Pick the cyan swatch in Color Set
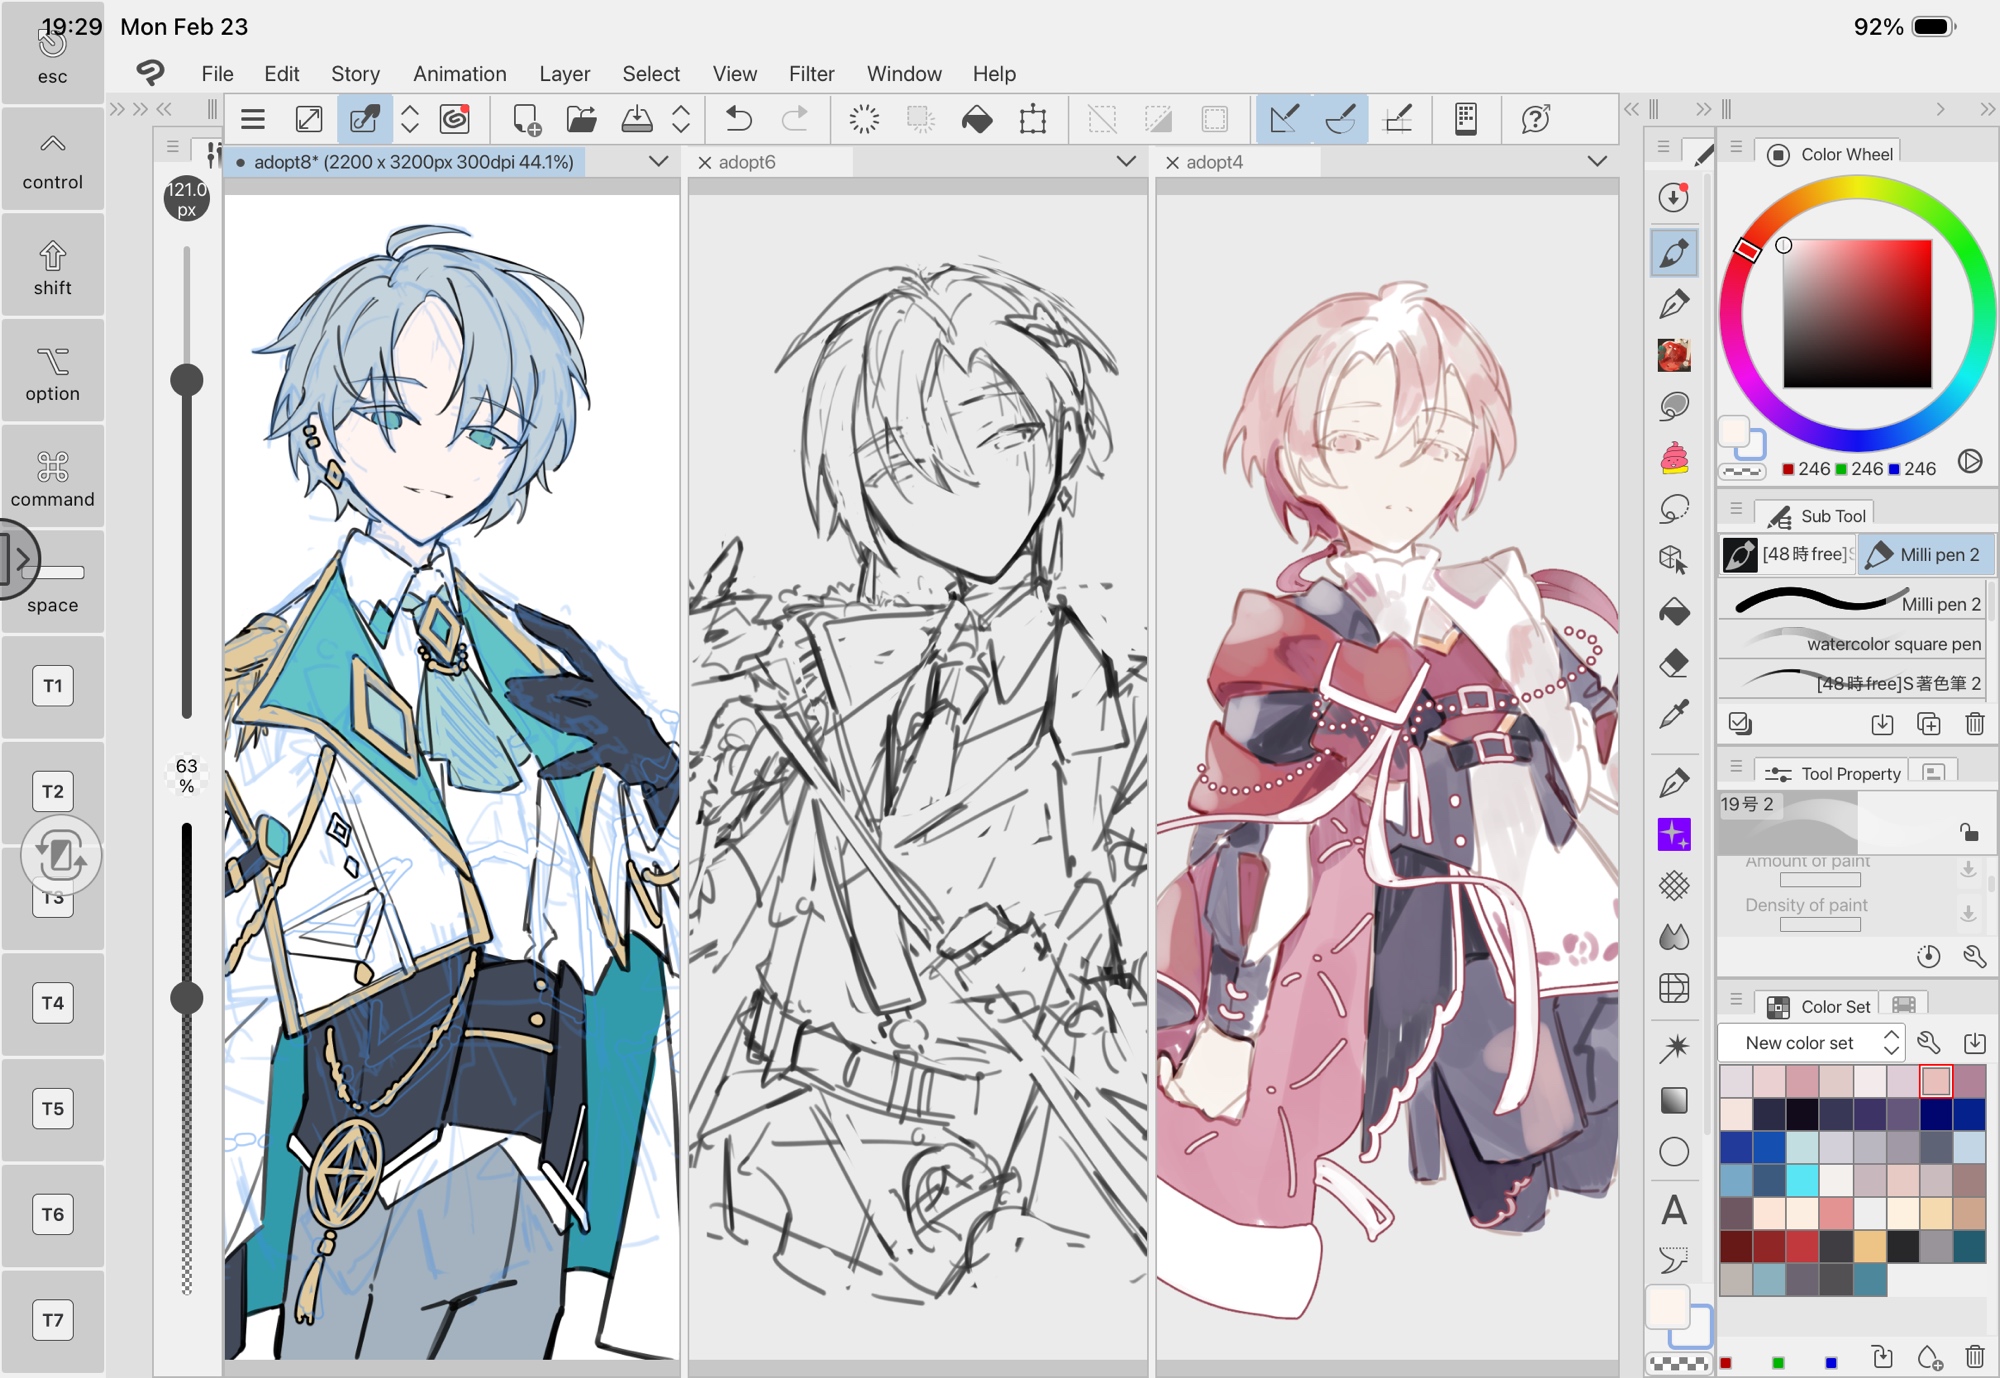 [1802, 1179]
